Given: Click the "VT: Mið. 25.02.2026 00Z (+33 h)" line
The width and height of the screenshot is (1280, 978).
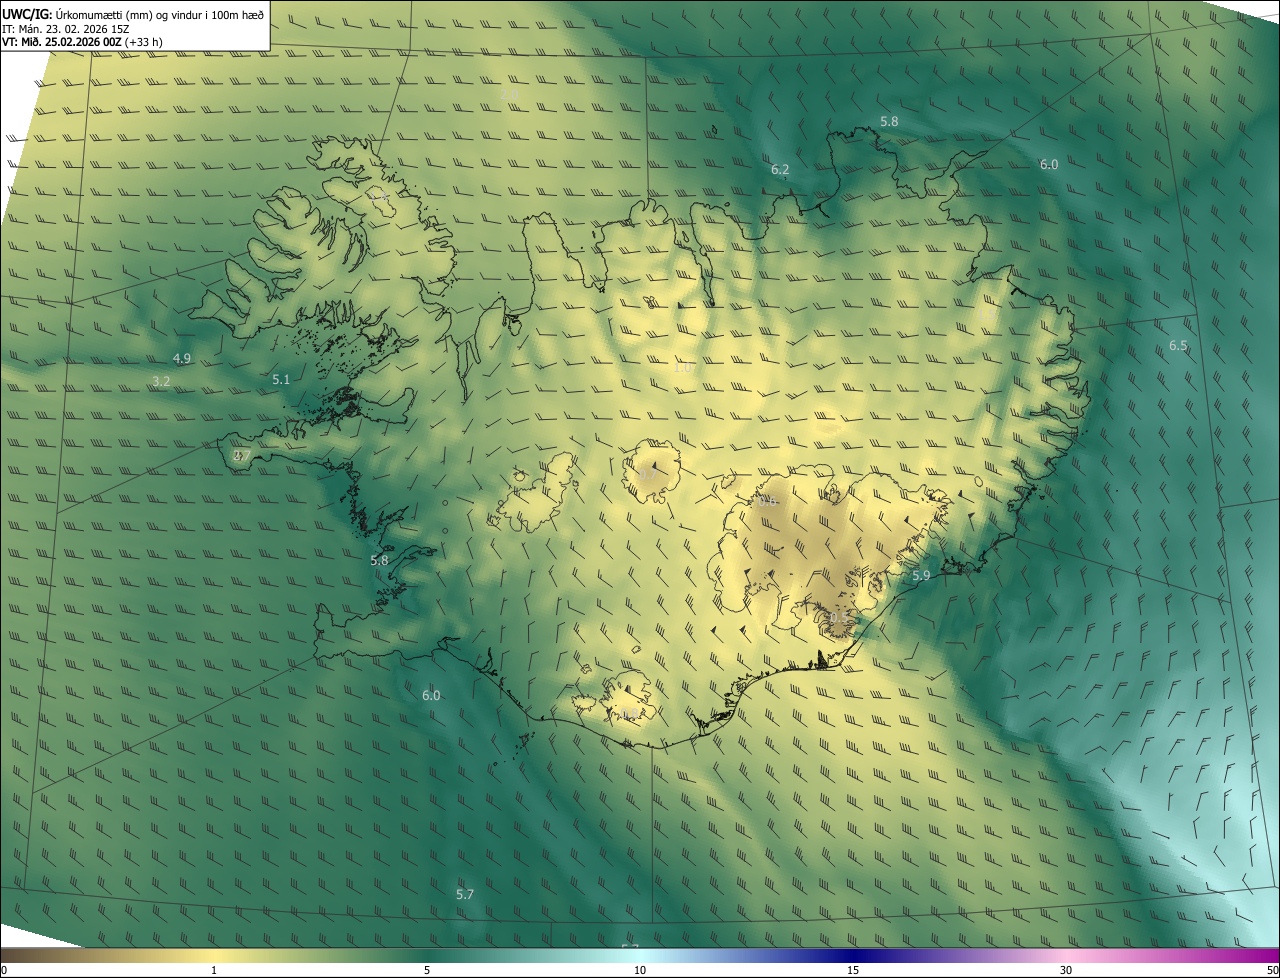Looking at the screenshot, I should tap(83, 42).
